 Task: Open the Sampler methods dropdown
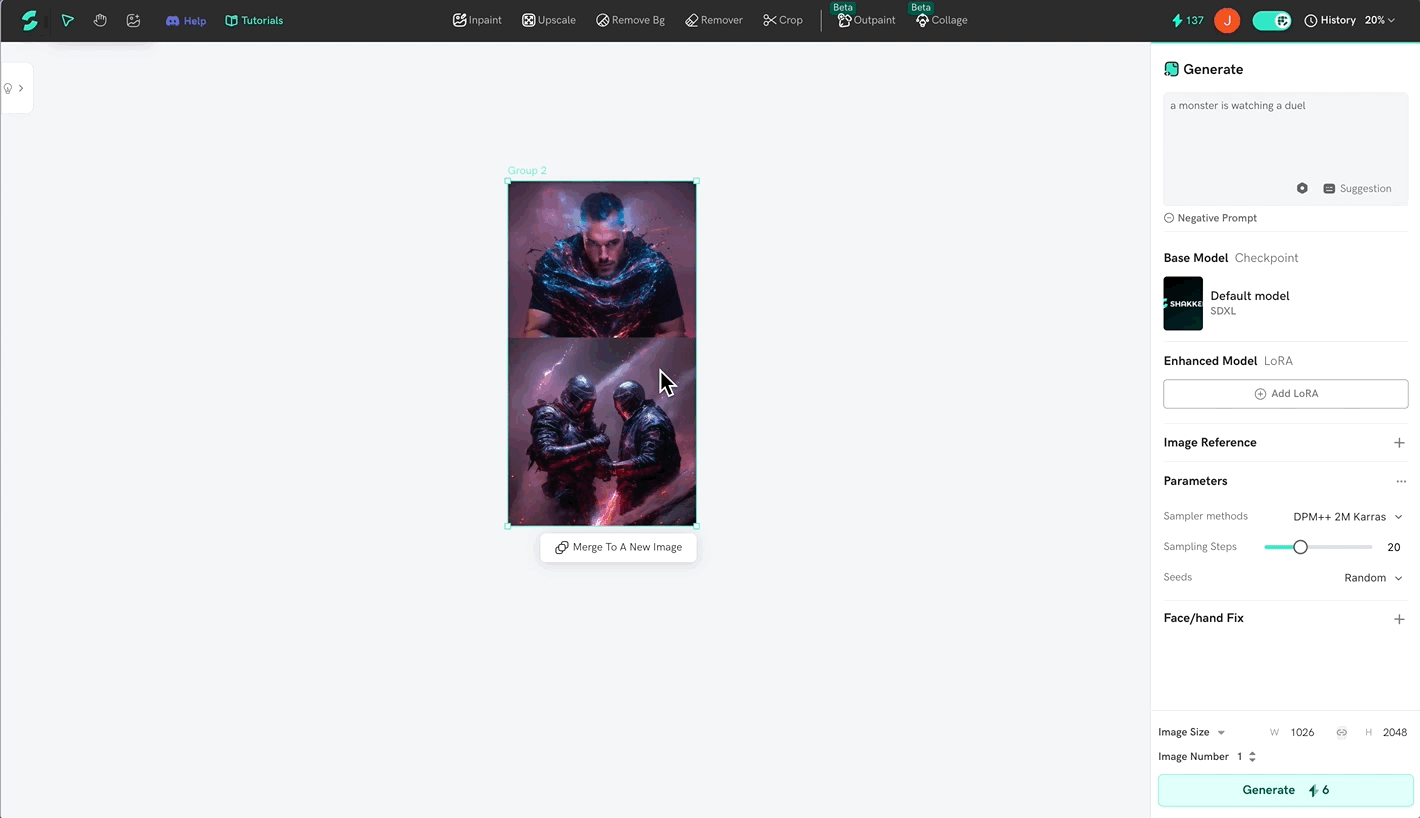click(x=1347, y=517)
